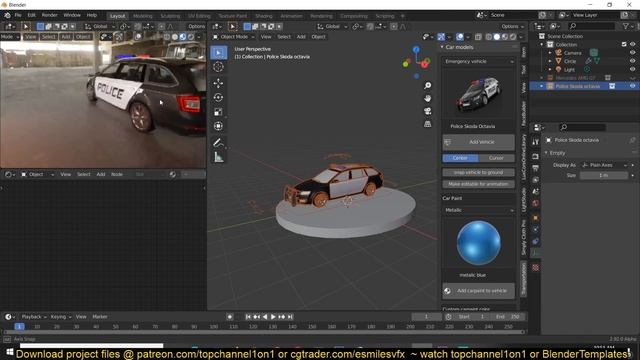Click the navigation gizmo Z axis
The image size is (640, 360).
[x=416, y=50]
